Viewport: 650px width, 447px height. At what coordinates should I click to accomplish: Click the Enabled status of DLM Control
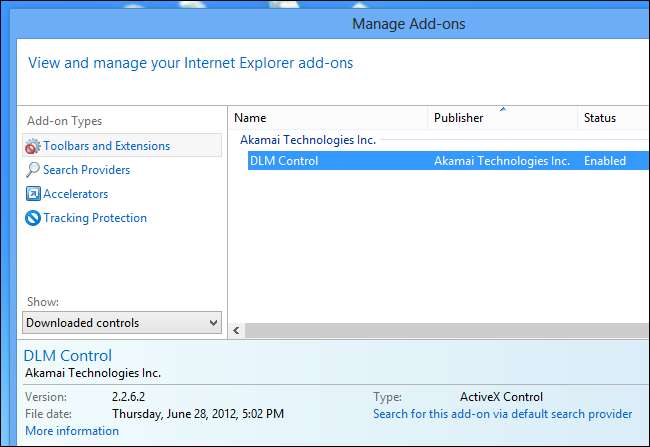tap(605, 161)
